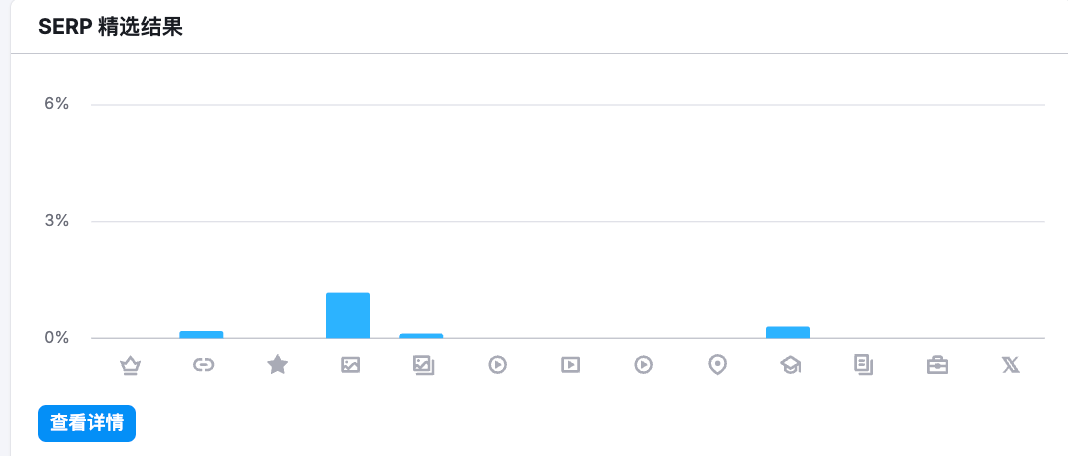Select the graduation cap icon
Screen dimensions: 1068x456
coord(790,365)
